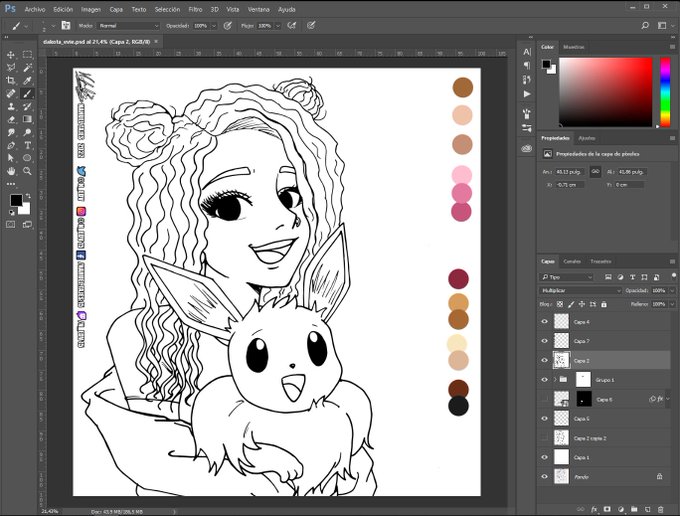The width and height of the screenshot is (680, 516).
Task: Add a layer mask
Action: pyautogui.click(x=607, y=509)
